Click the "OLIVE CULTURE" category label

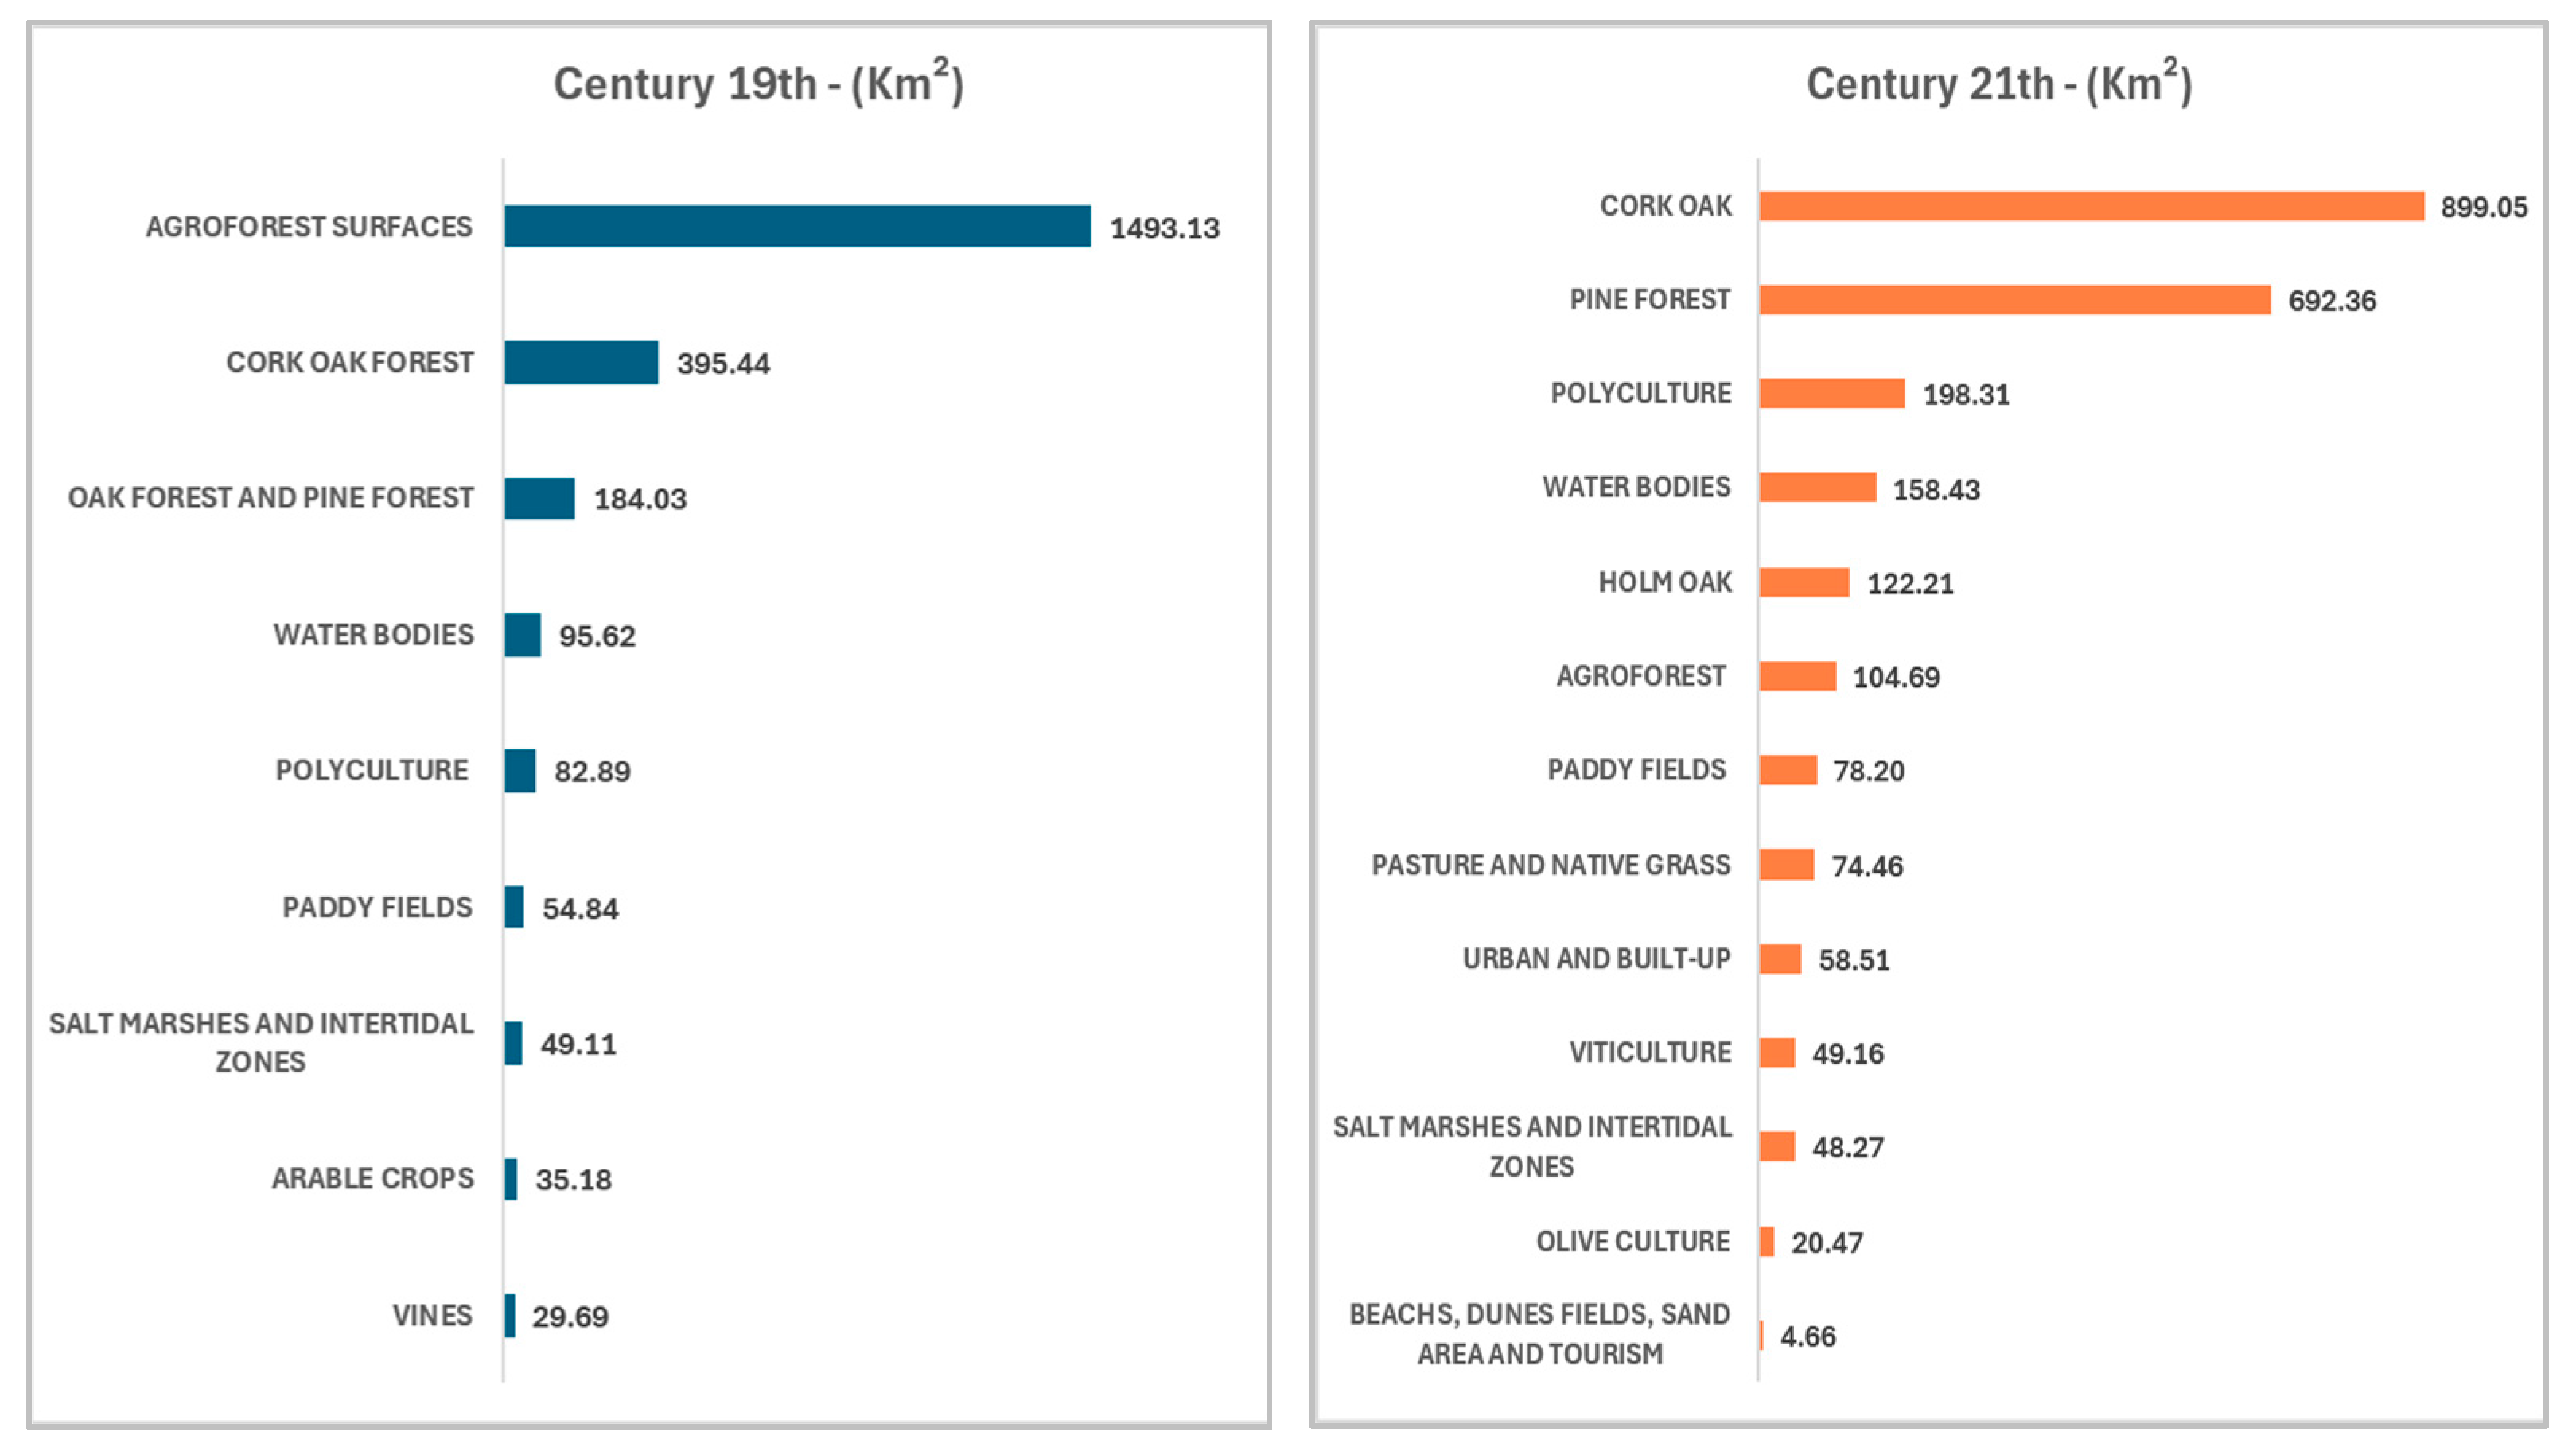(x=1632, y=1242)
